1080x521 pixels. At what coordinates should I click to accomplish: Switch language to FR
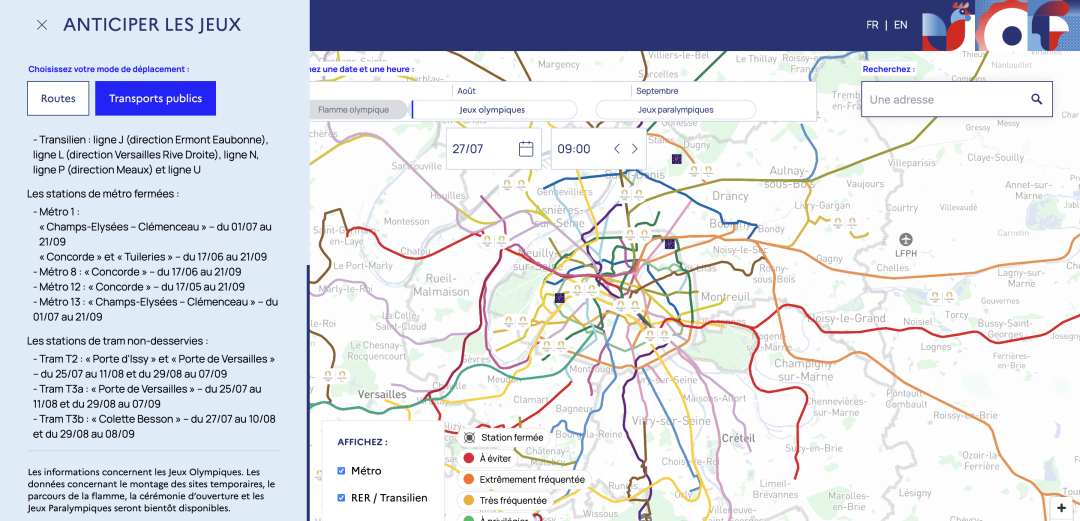[872, 25]
